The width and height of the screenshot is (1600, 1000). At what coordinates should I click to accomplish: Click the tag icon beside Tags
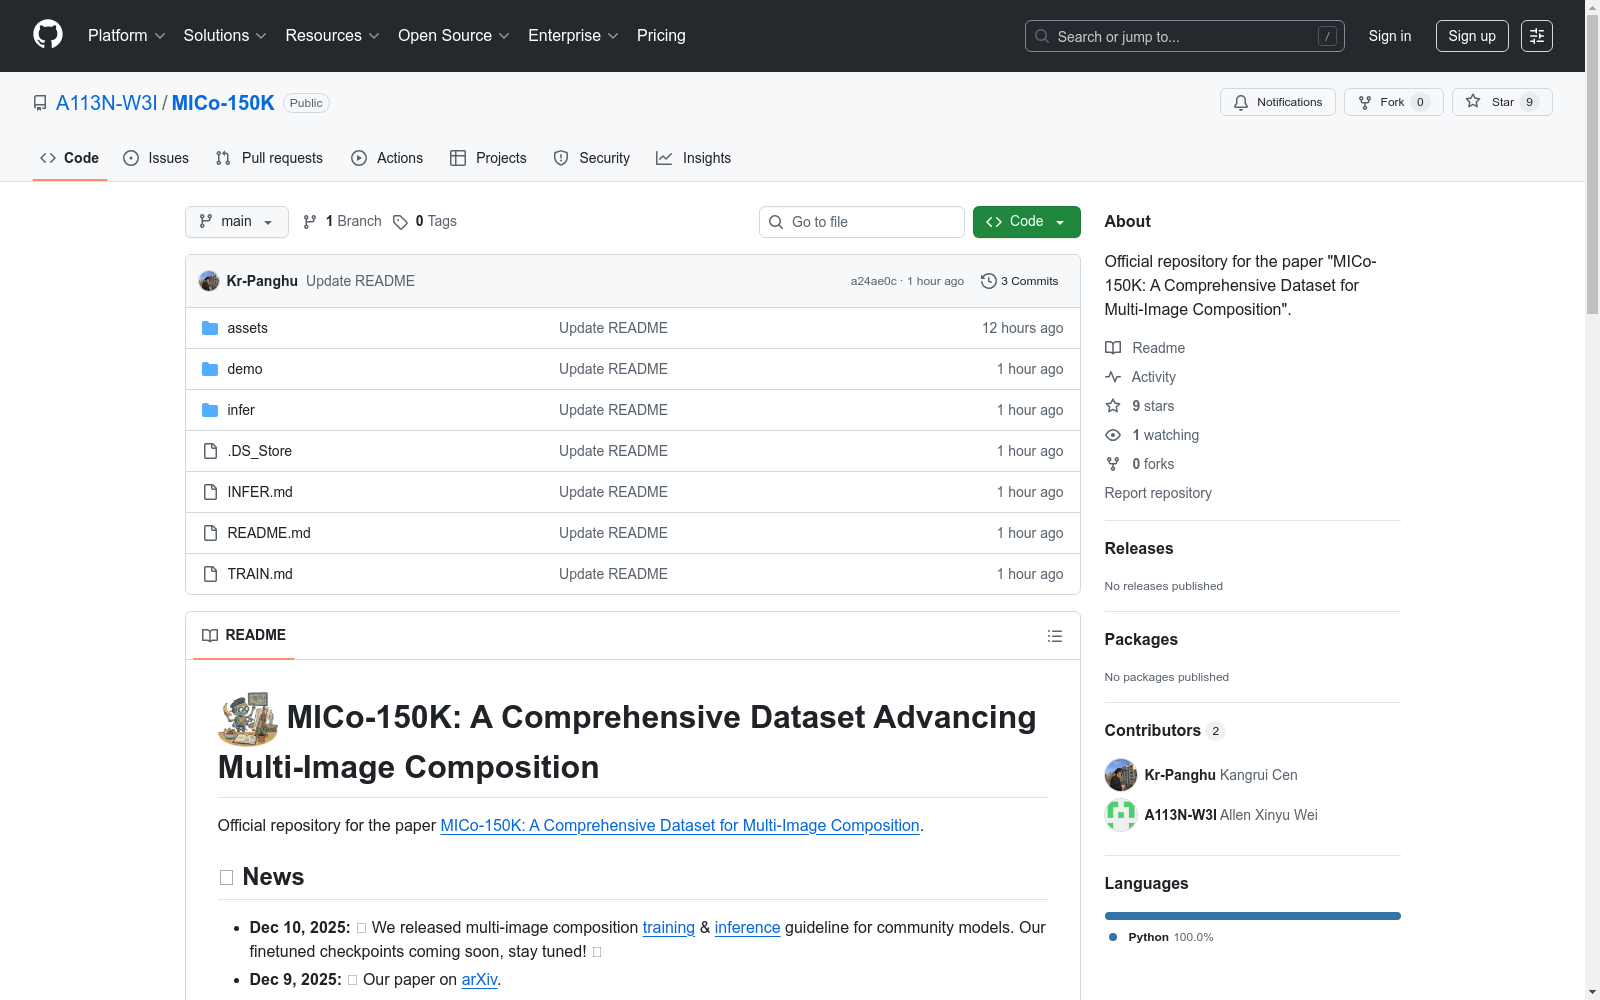click(x=400, y=222)
